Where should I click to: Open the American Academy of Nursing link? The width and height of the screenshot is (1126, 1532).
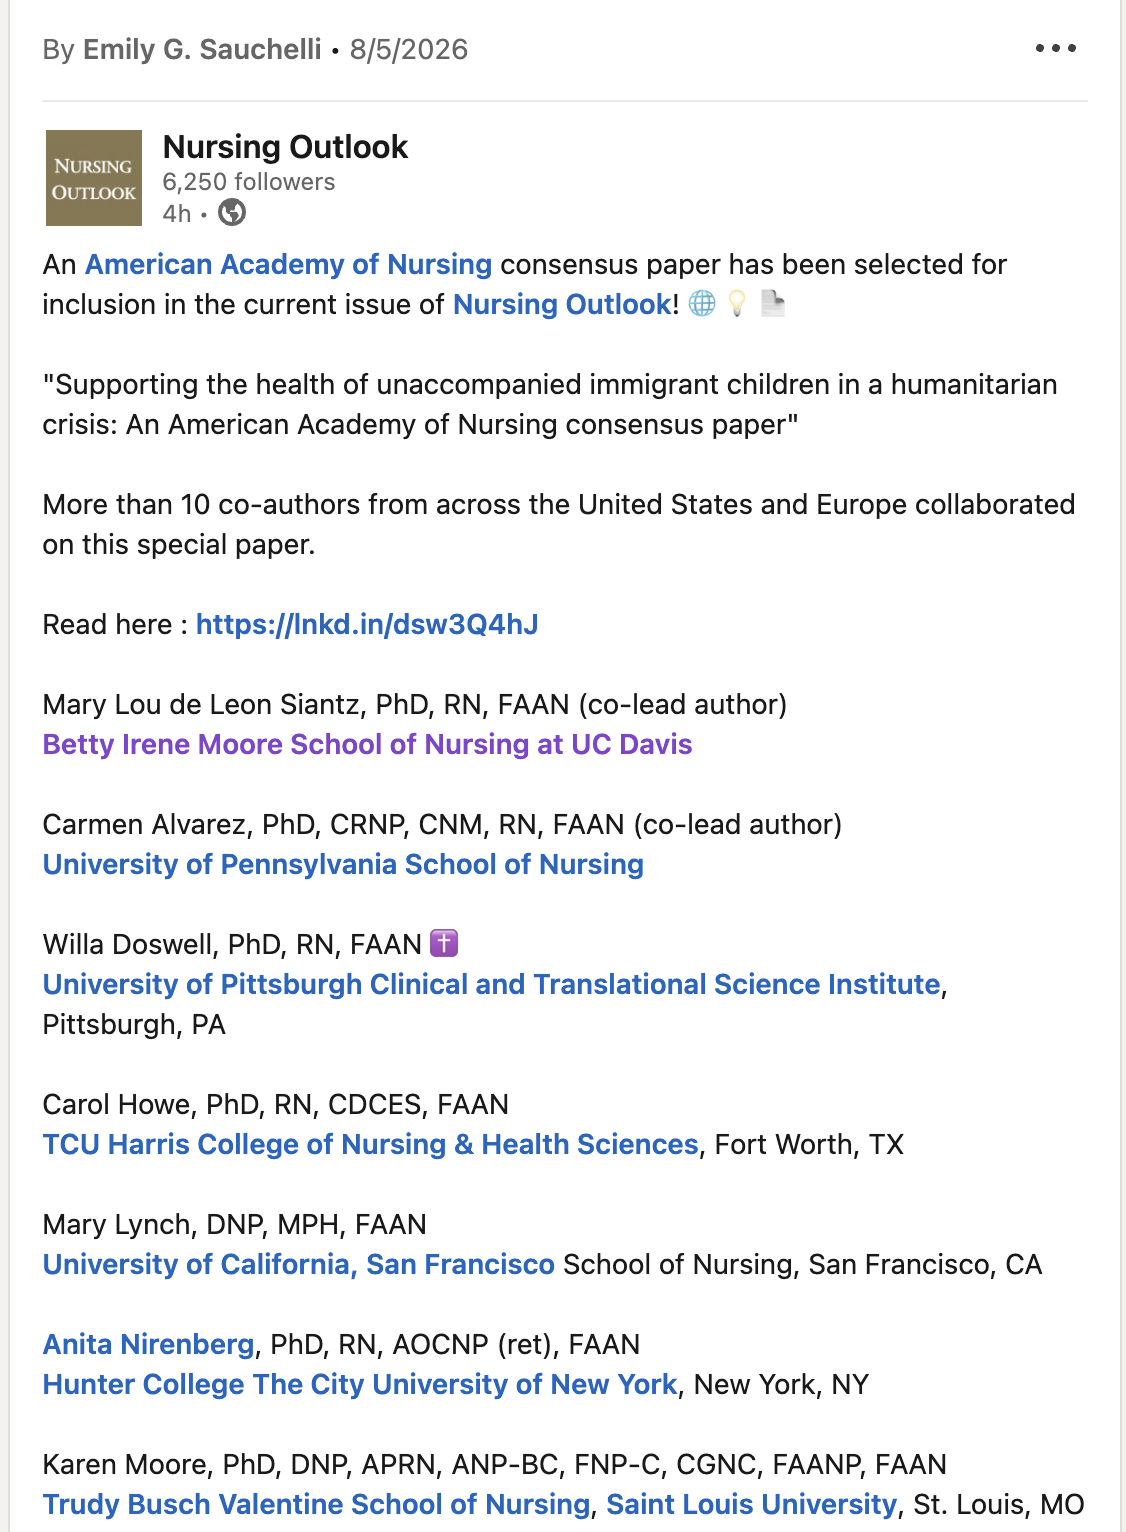point(288,264)
